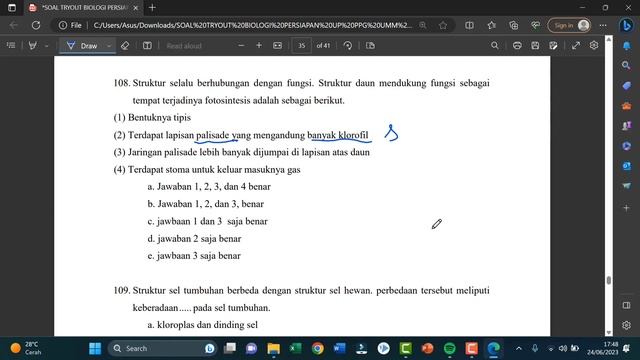Click the PDF vertical scrollbar thumb

click(x=609, y=280)
